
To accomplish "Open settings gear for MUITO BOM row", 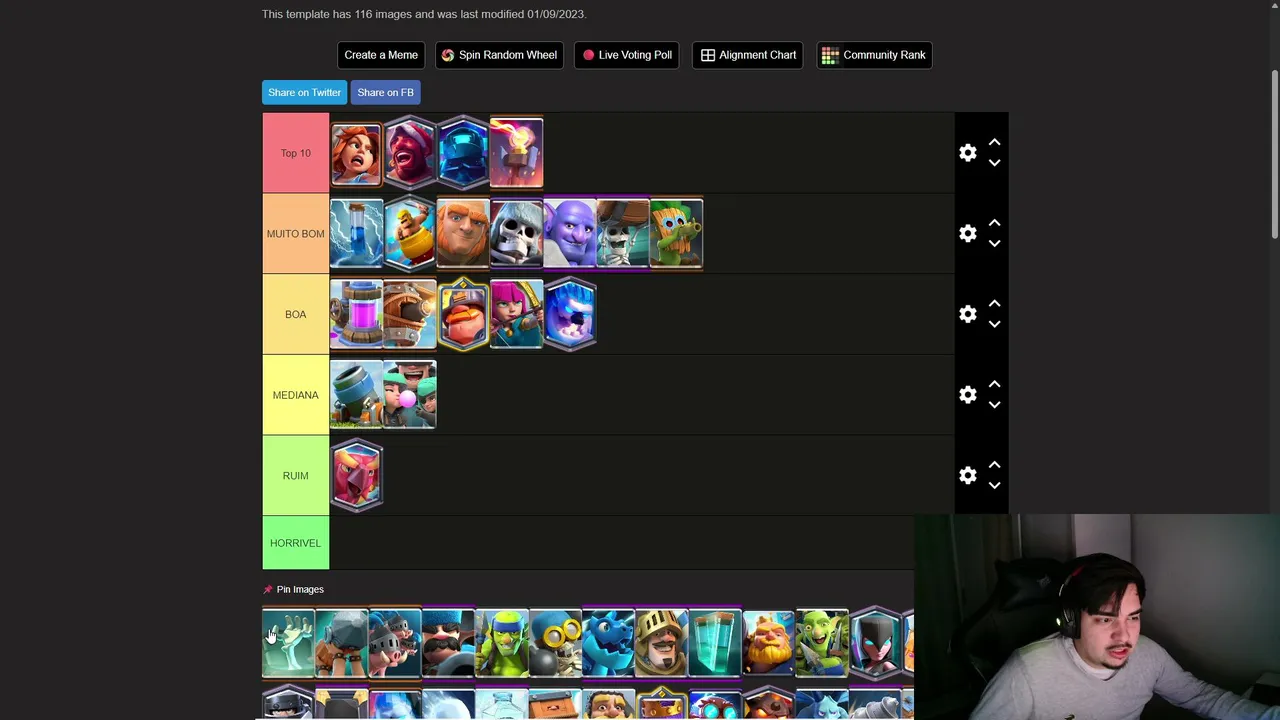I will [967, 233].
